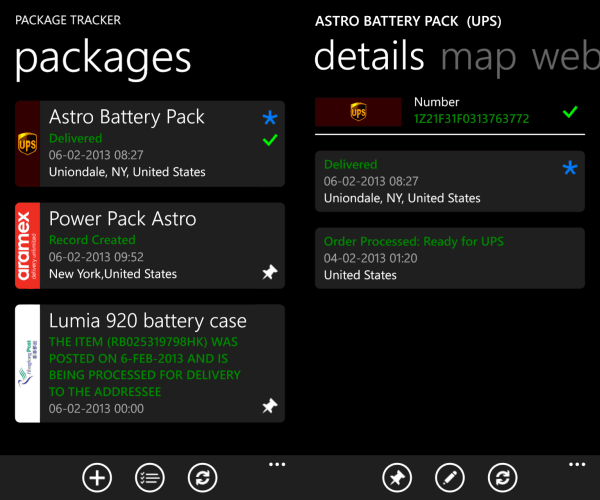Tap the 06-02-2013 09:52 timestamp
This screenshot has width=600, height=500.
(96, 257)
